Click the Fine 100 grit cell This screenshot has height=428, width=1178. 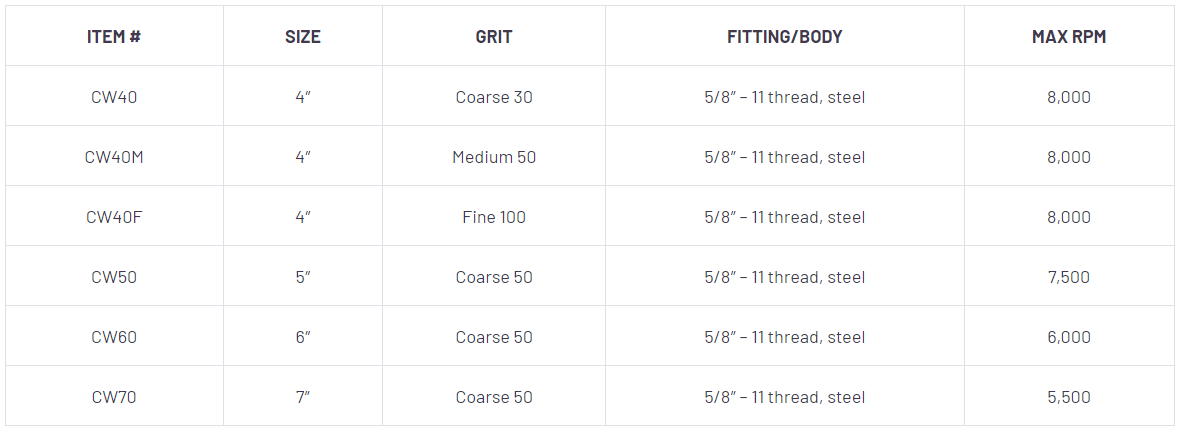pyautogui.click(x=494, y=217)
